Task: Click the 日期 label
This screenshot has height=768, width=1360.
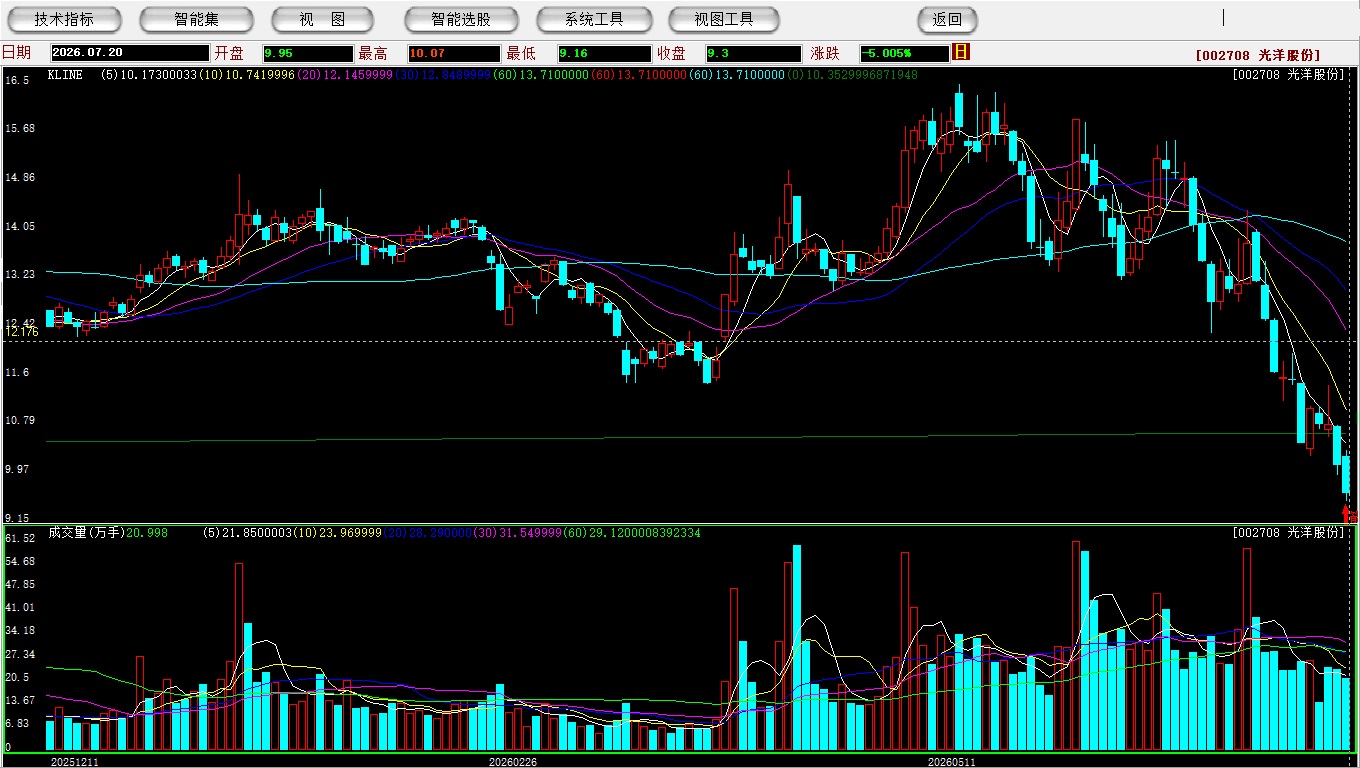Action: tap(16, 53)
